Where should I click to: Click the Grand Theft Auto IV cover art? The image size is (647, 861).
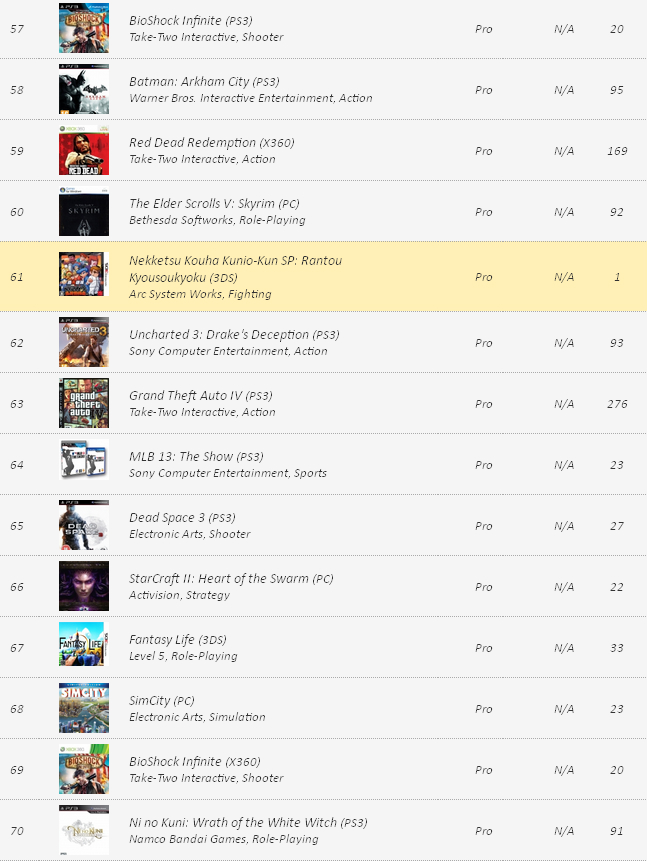[84, 404]
